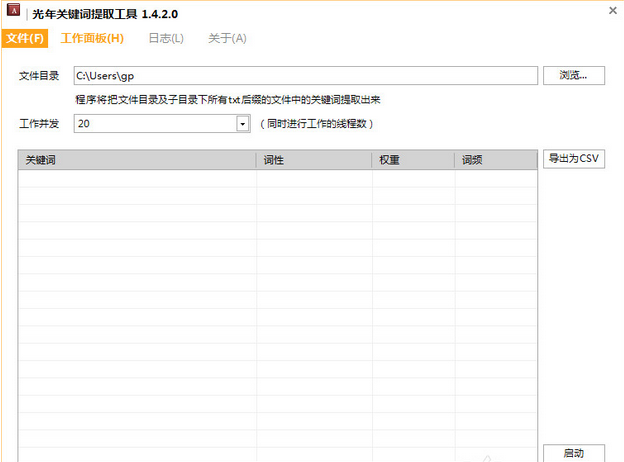624x462 pixels.
Task: Expand the 工作并发 dropdown arrow
Action: pyautogui.click(x=242, y=124)
